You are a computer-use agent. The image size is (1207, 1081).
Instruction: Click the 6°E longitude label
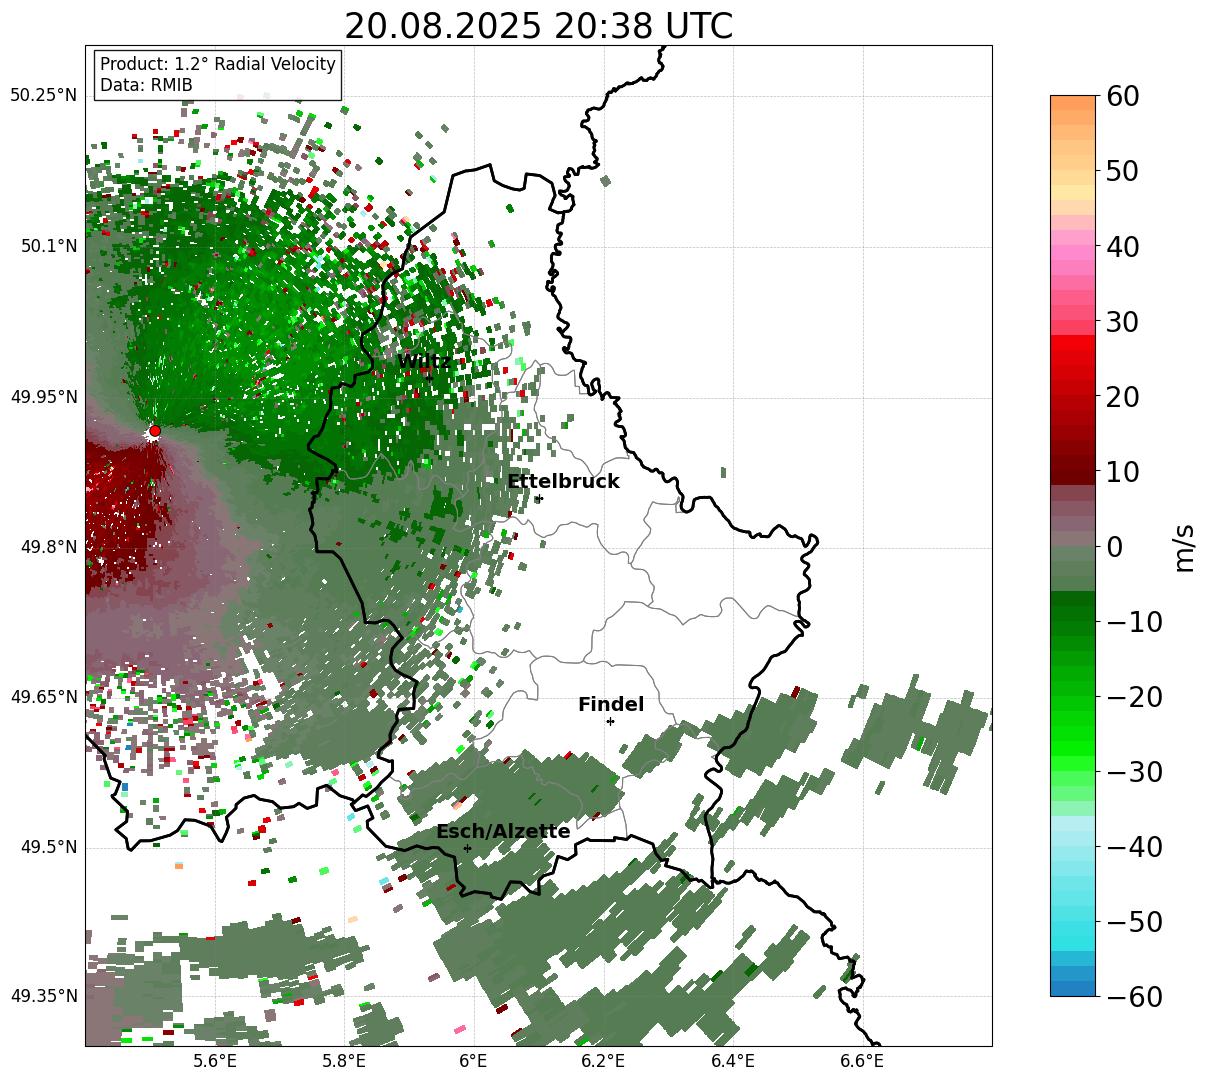(473, 1061)
